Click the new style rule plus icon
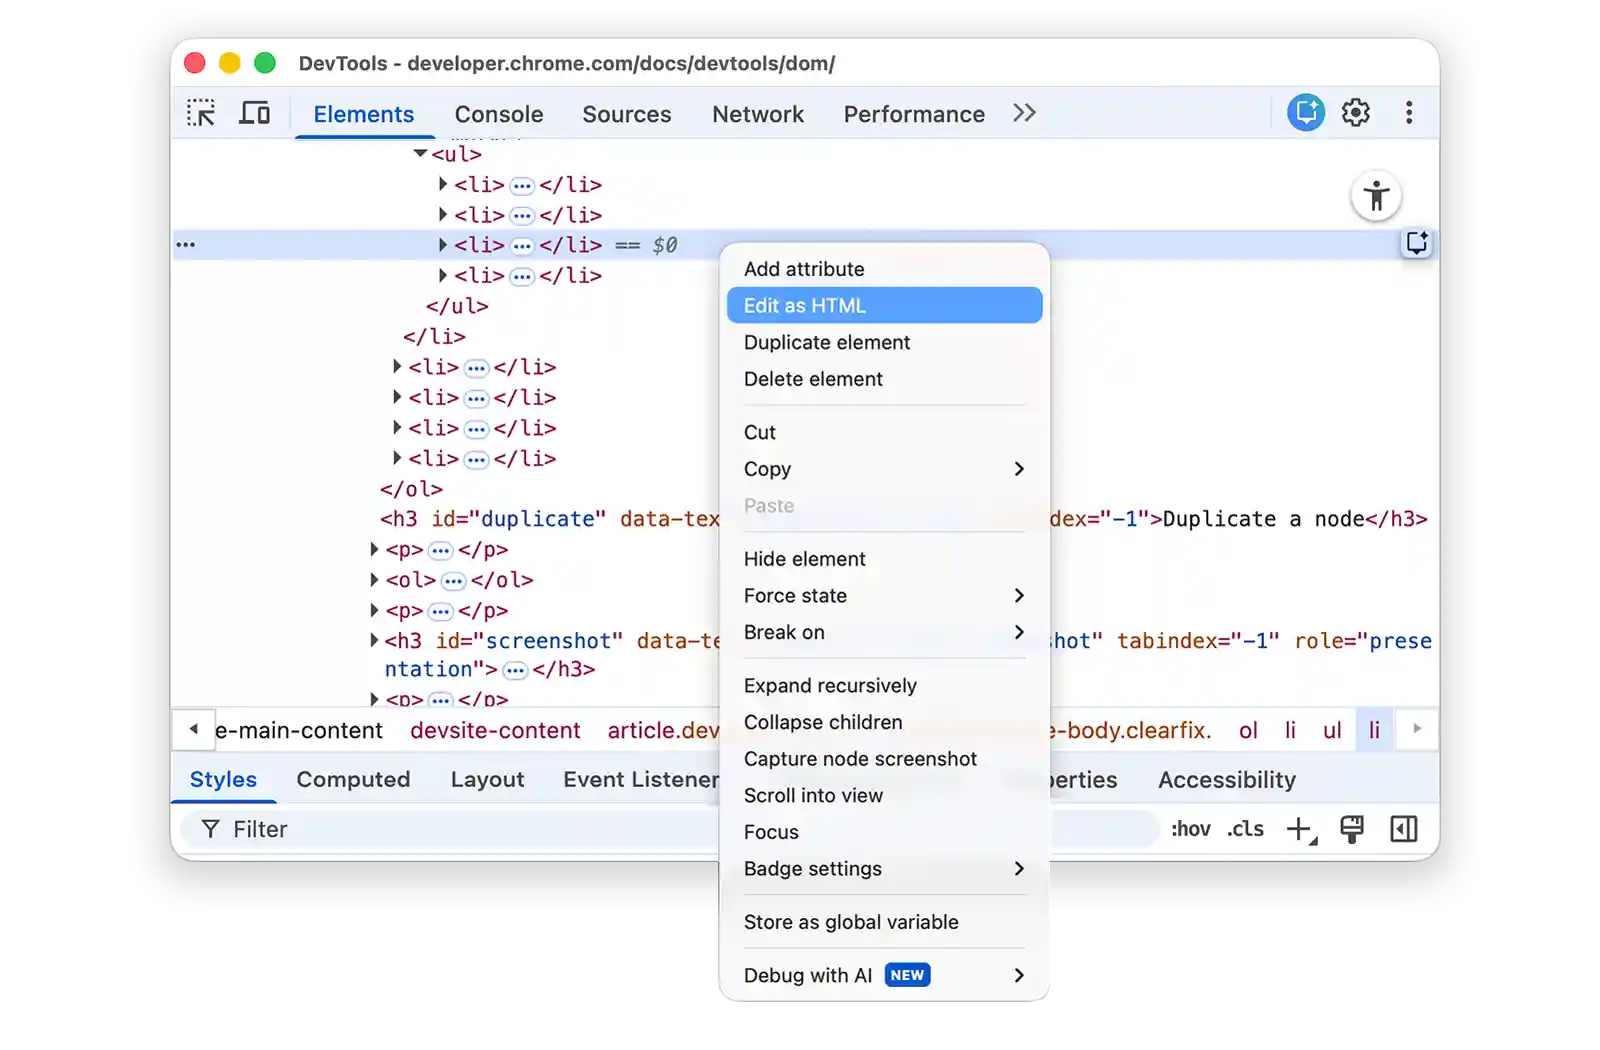Screen dimensions: 1600x1050 coord(1298,829)
